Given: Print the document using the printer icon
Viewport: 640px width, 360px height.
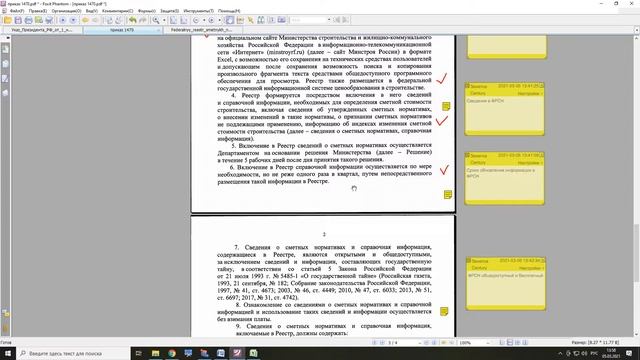Looking at the screenshot, I should 28,20.
